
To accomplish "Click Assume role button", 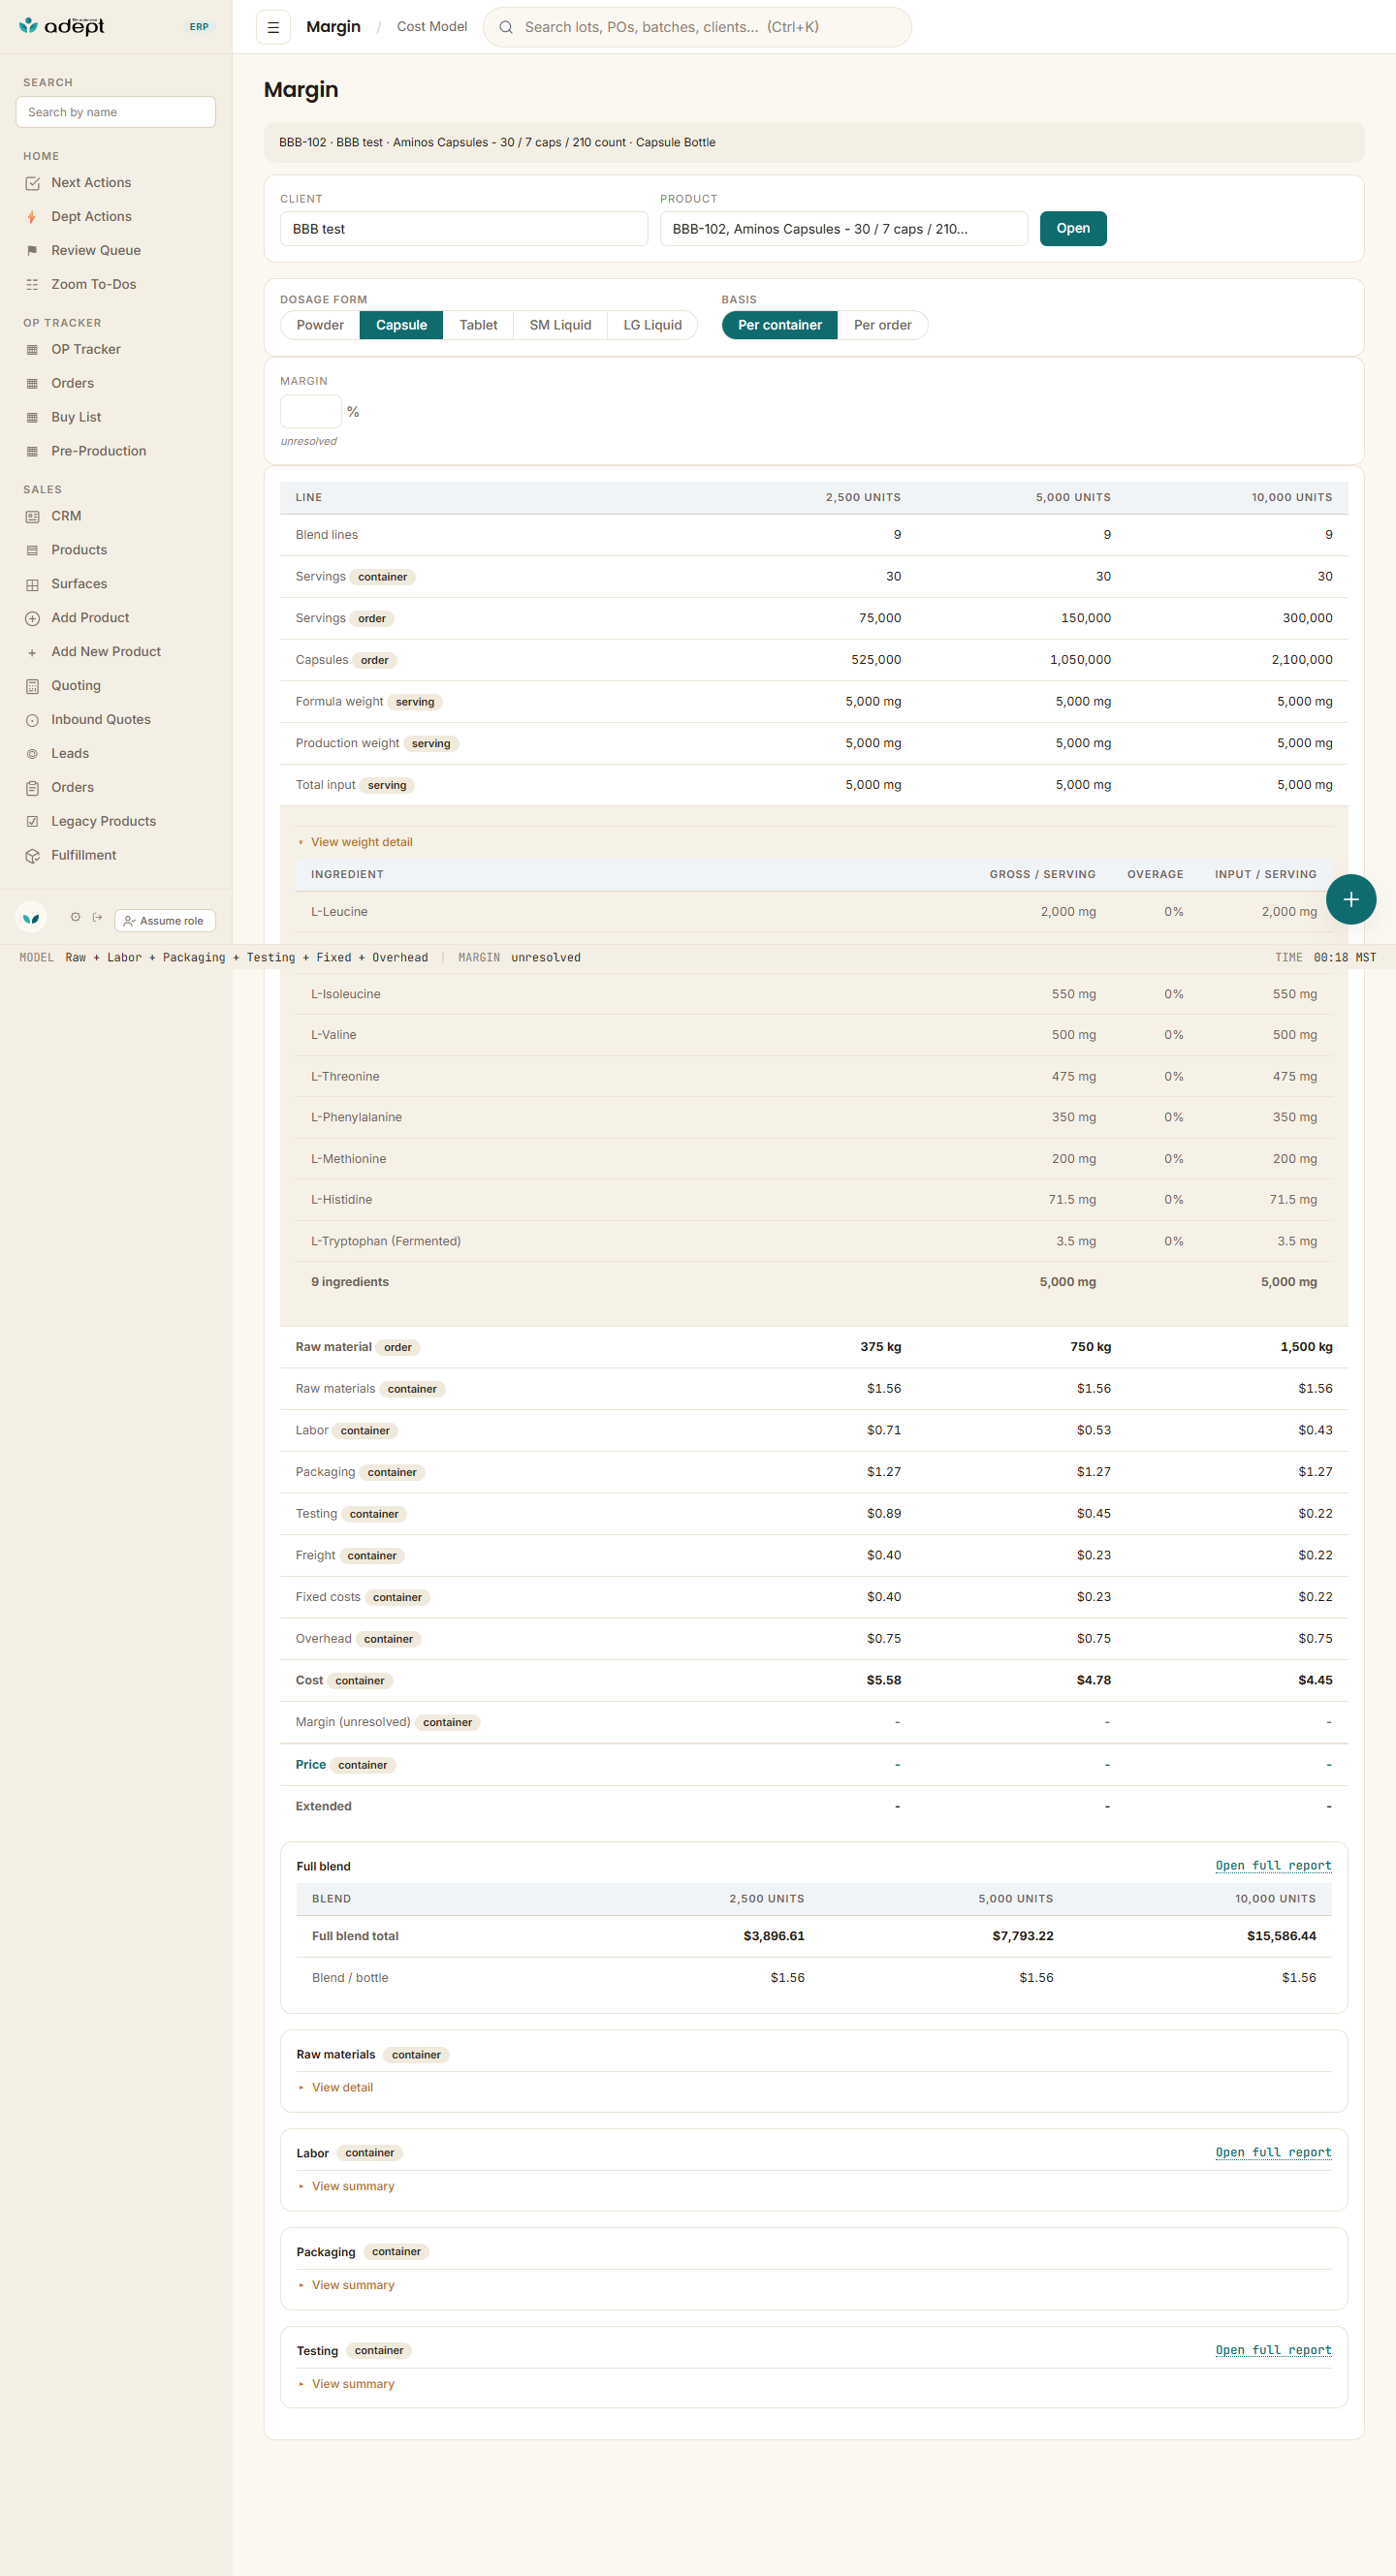I will tap(165, 921).
